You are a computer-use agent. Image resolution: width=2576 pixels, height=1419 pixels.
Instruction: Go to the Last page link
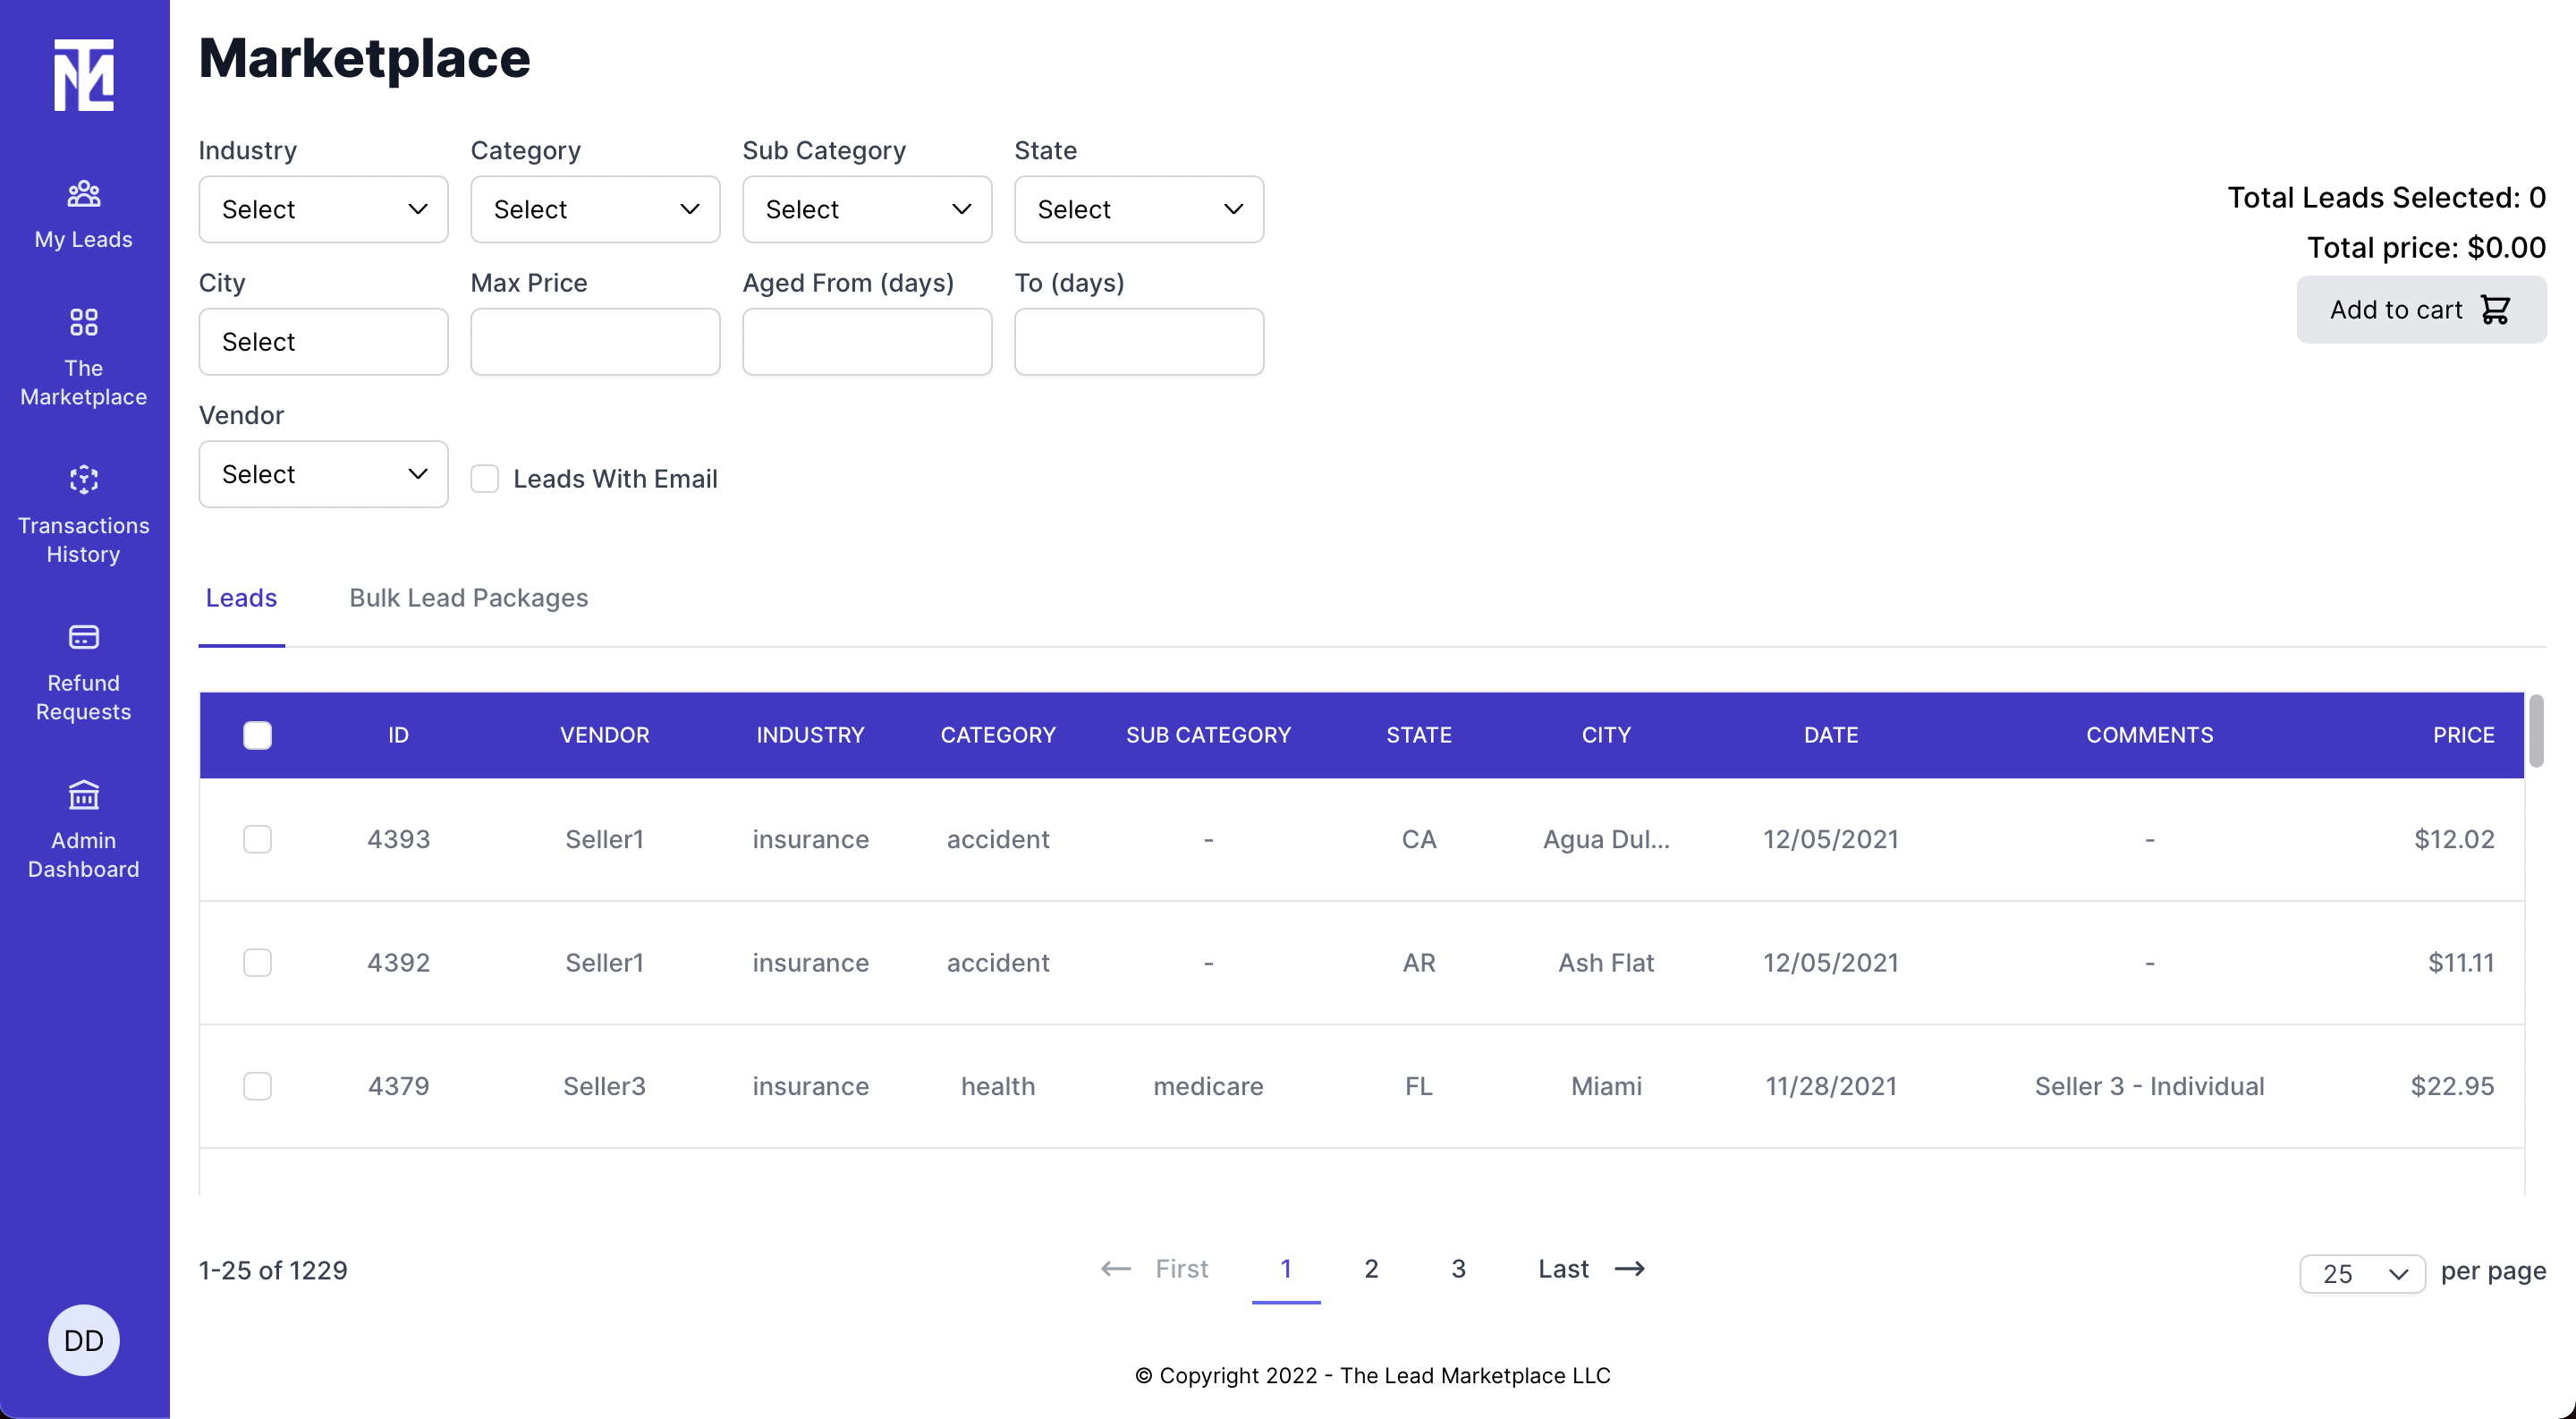[1563, 1269]
